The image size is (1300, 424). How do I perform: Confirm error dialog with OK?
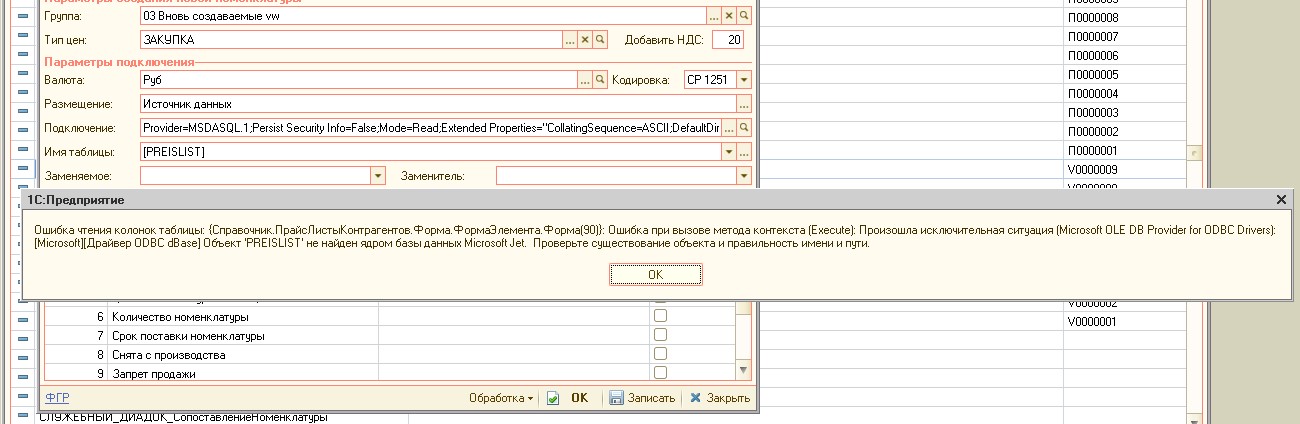coord(655,274)
